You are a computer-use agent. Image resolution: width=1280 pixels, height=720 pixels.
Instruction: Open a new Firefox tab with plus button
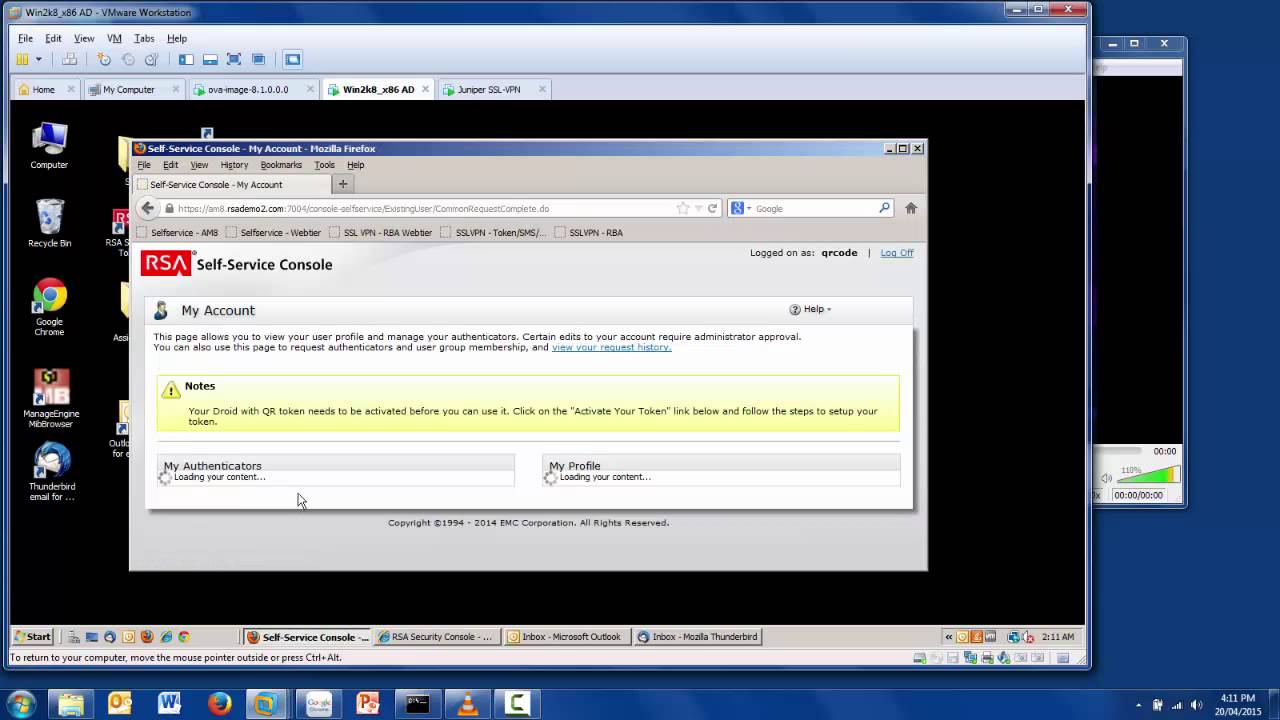tap(343, 184)
